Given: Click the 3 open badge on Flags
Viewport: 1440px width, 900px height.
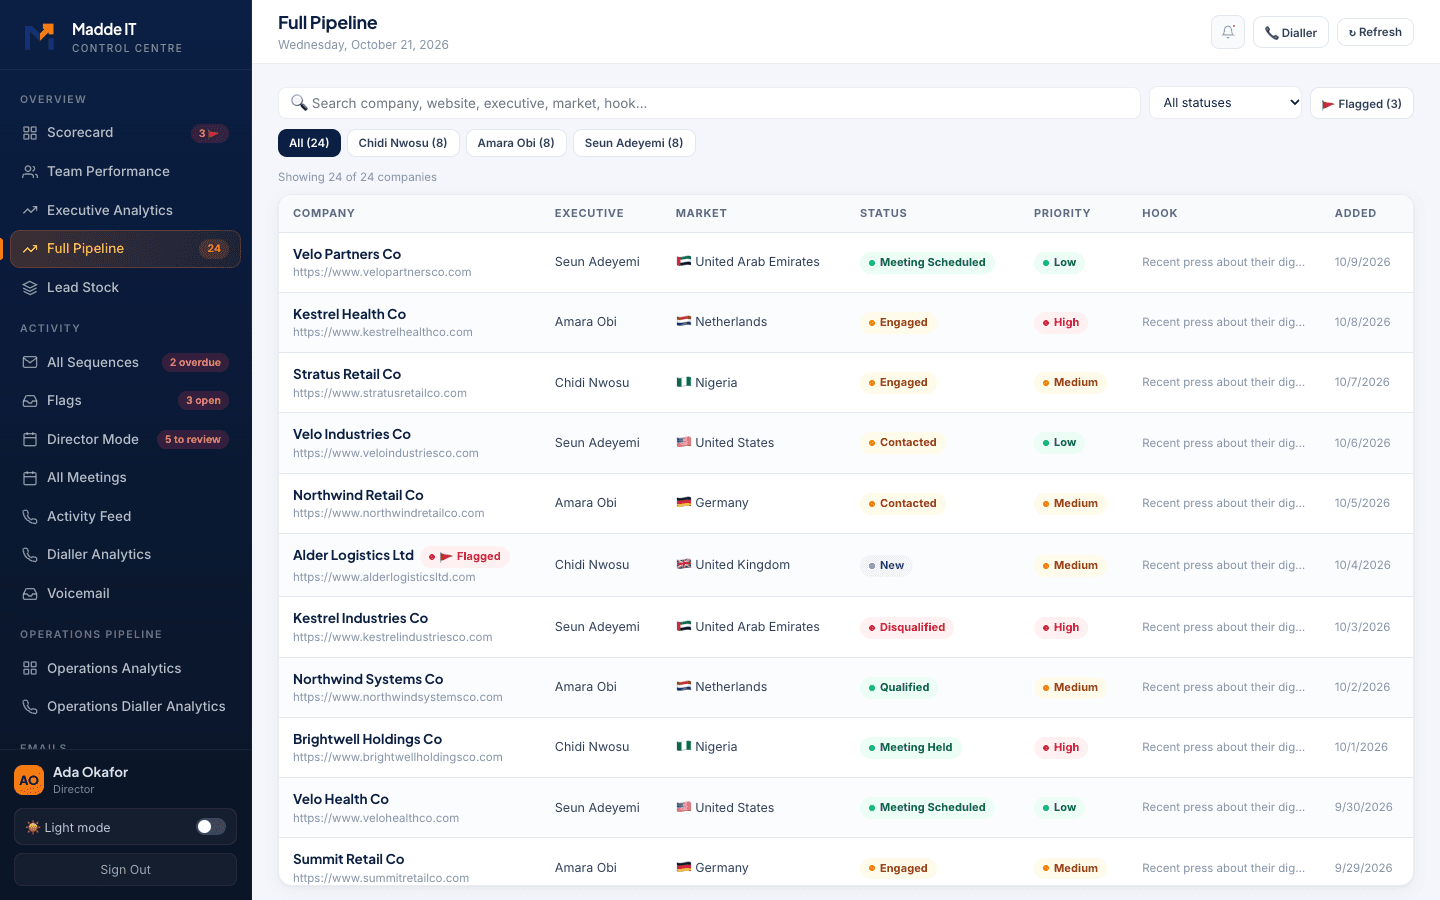Looking at the screenshot, I should click(x=203, y=401).
